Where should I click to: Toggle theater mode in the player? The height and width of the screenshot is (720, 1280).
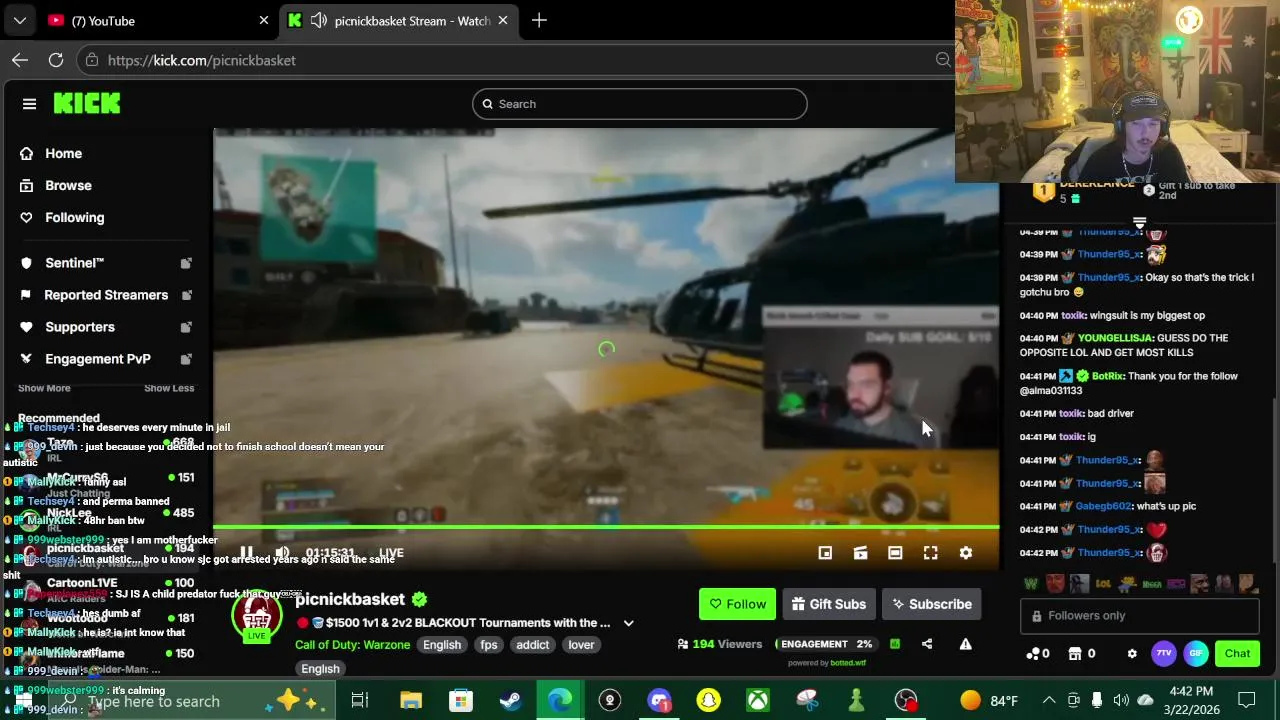click(x=895, y=552)
